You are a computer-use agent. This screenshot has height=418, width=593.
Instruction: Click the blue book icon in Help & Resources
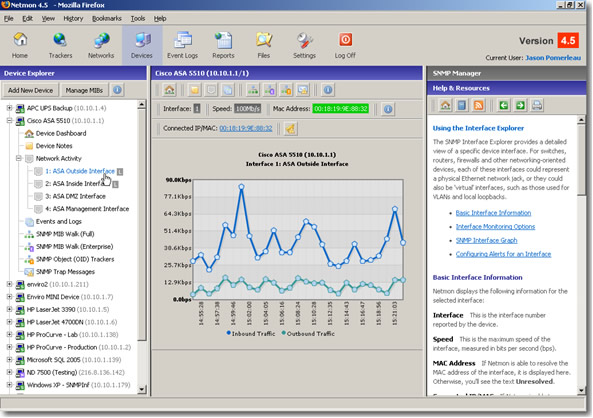click(462, 105)
